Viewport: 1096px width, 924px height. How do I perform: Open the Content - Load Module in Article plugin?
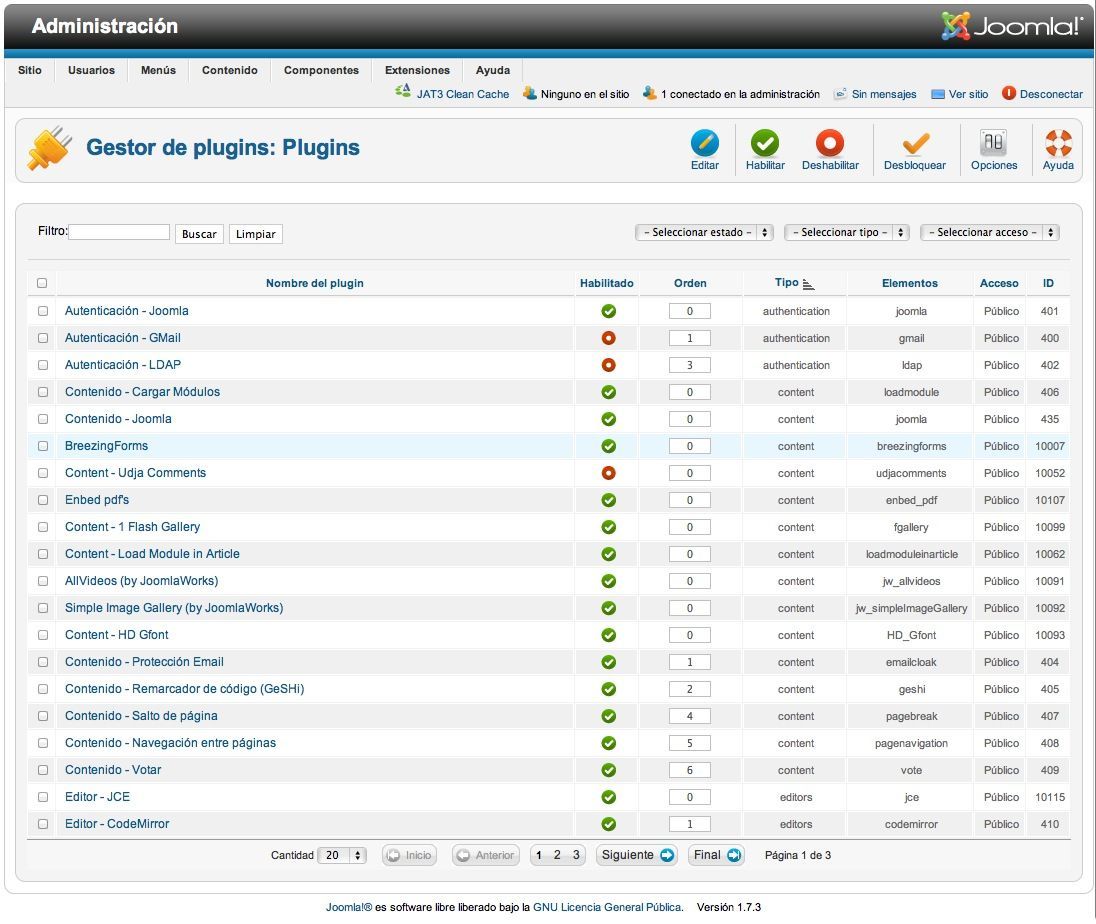pyautogui.click(x=152, y=554)
